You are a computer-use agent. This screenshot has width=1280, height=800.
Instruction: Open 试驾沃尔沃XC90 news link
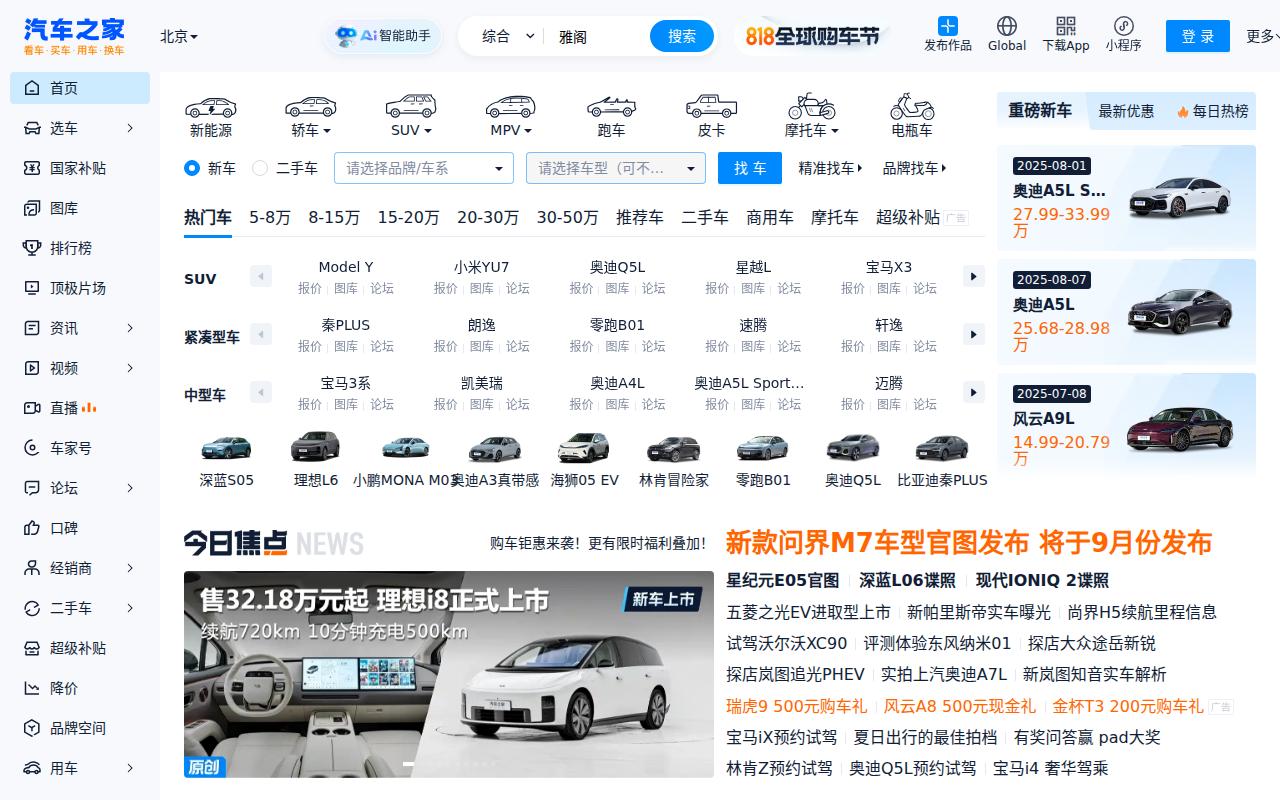[x=787, y=643]
